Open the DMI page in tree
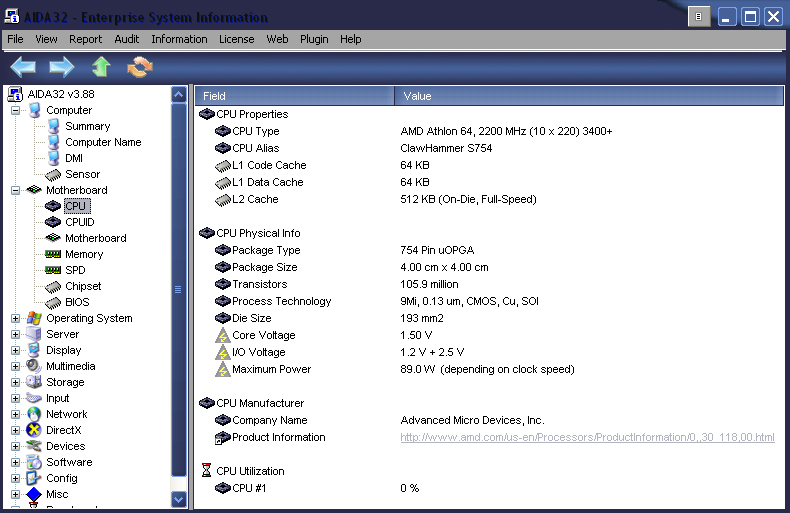The image size is (790, 513). pyautogui.click(x=74, y=158)
